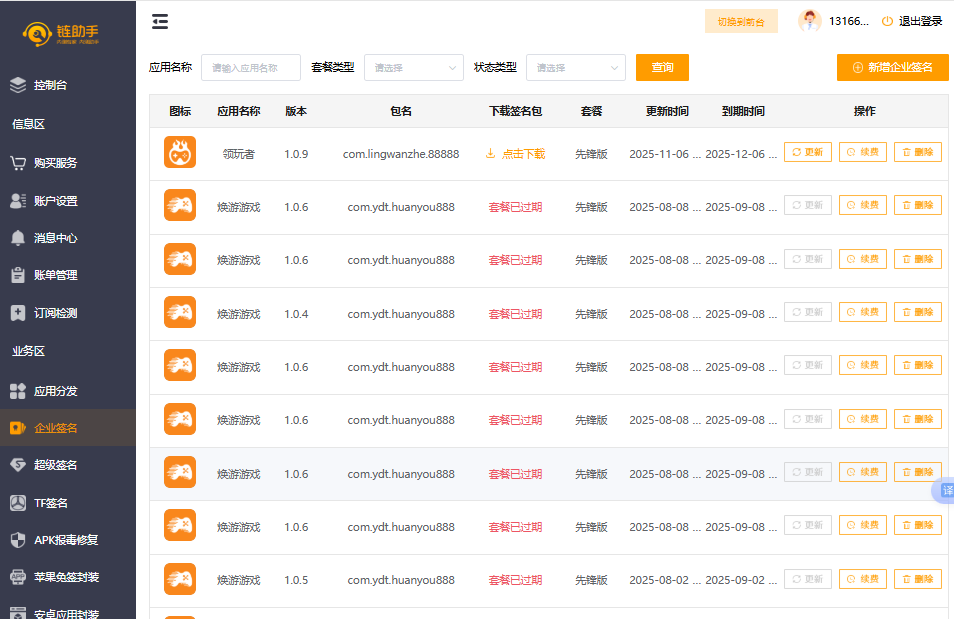The height and width of the screenshot is (619, 954).
Task: Expand the 状态类型 dropdown
Action: coord(575,68)
